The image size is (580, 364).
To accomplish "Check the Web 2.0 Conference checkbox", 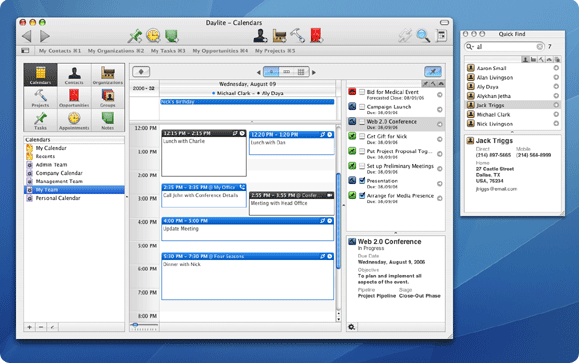I will point(362,122).
